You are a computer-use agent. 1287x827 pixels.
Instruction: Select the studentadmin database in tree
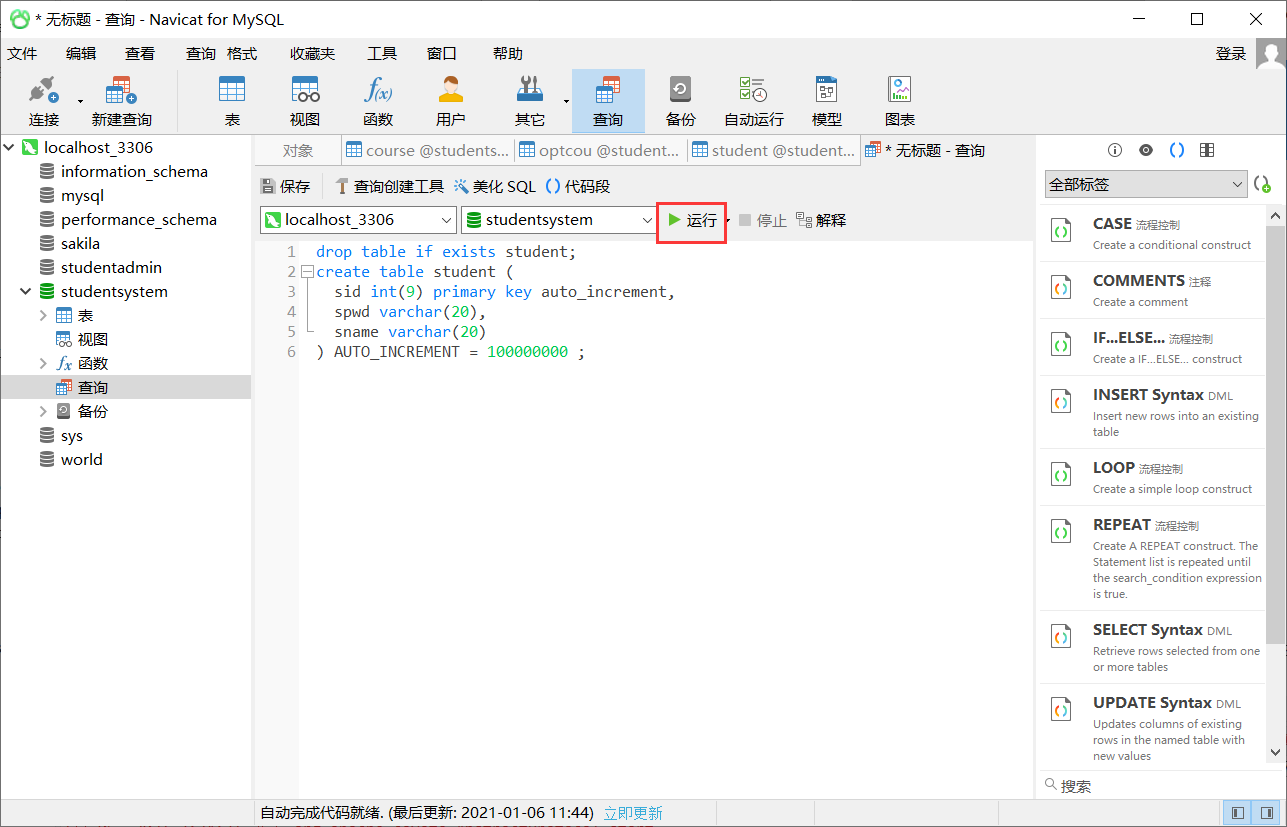click(111, 268)
